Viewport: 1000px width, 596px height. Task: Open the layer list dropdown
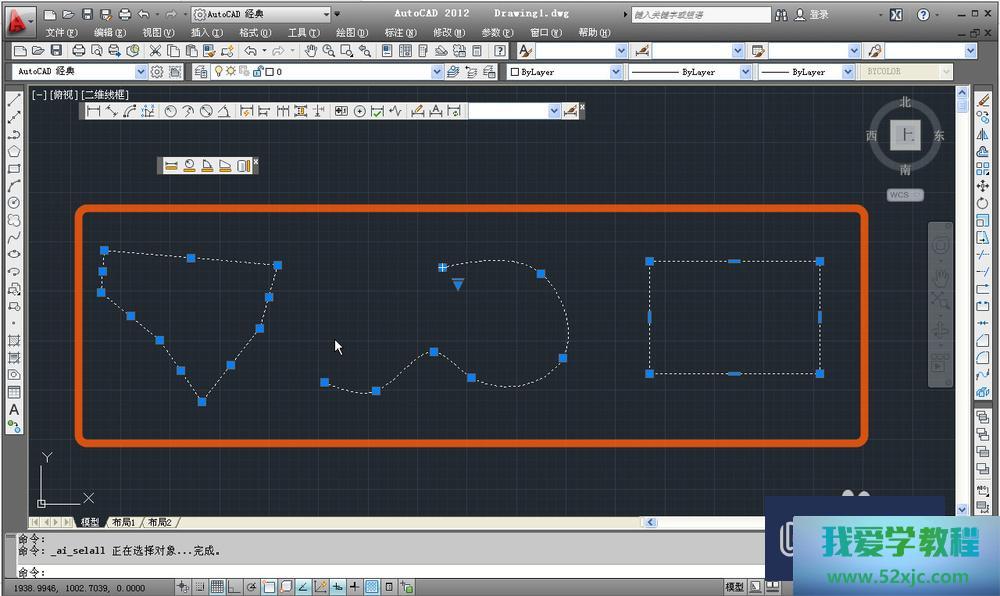pos(436,72)
